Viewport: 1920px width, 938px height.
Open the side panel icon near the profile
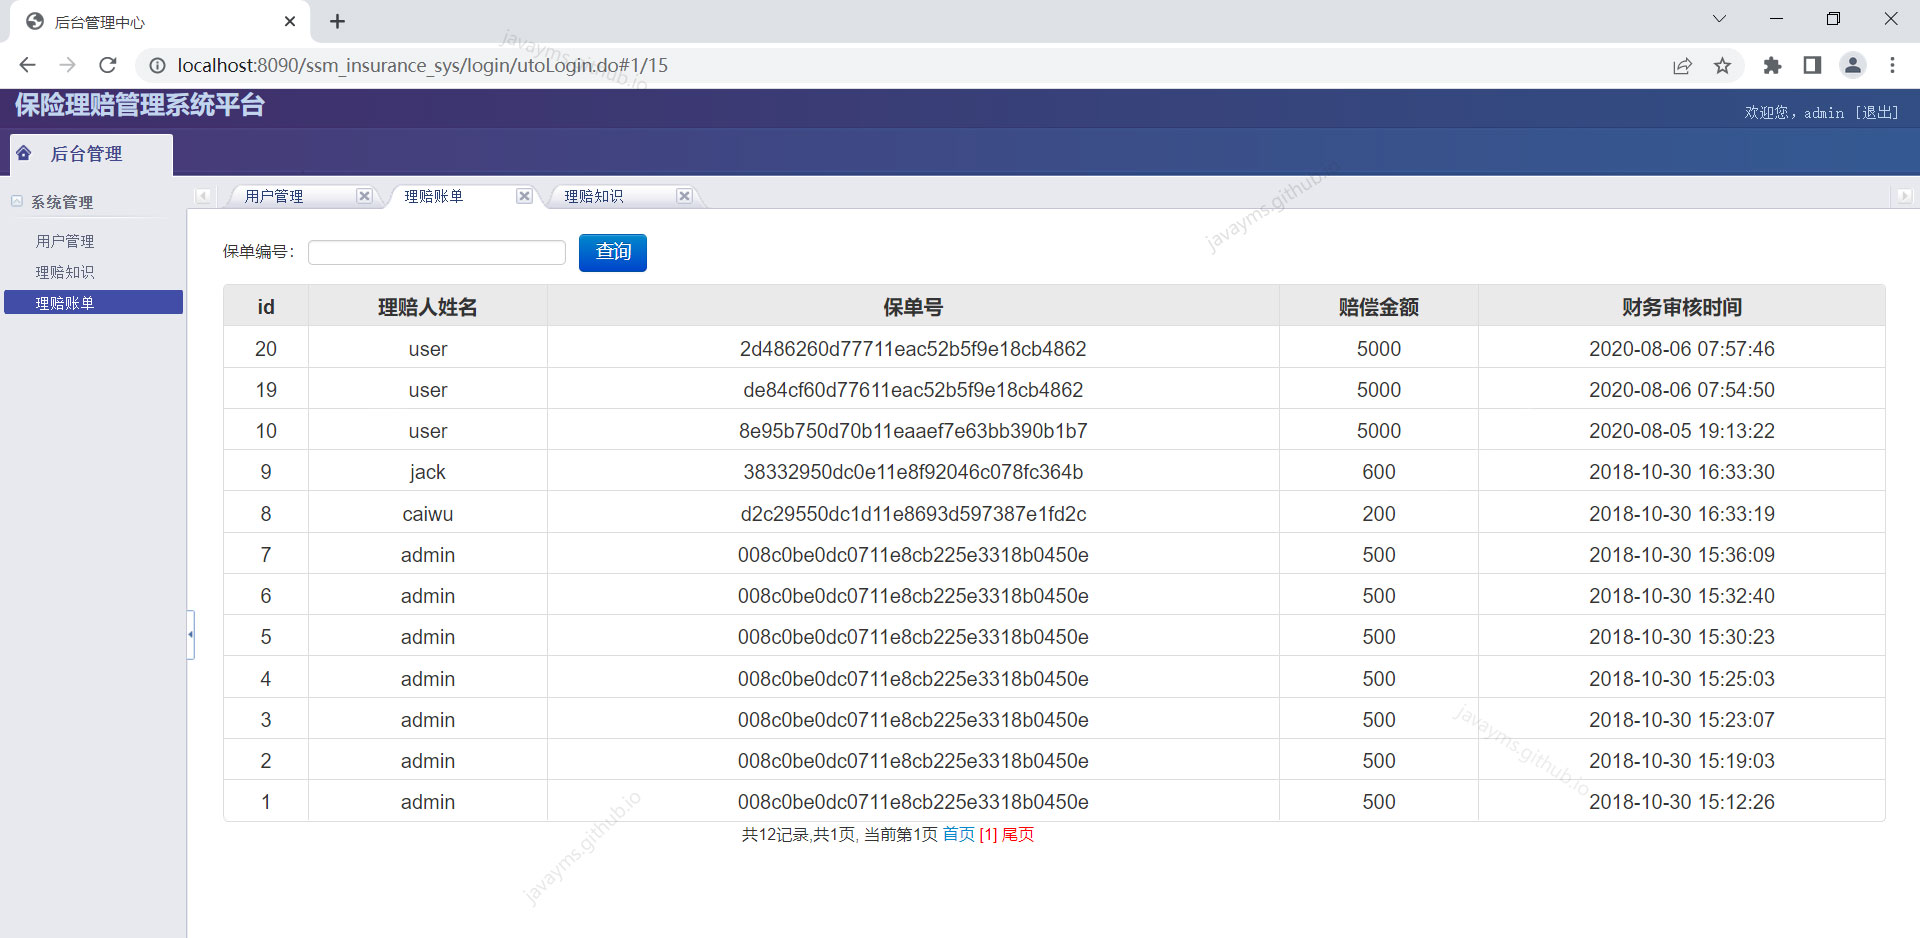1812,65
